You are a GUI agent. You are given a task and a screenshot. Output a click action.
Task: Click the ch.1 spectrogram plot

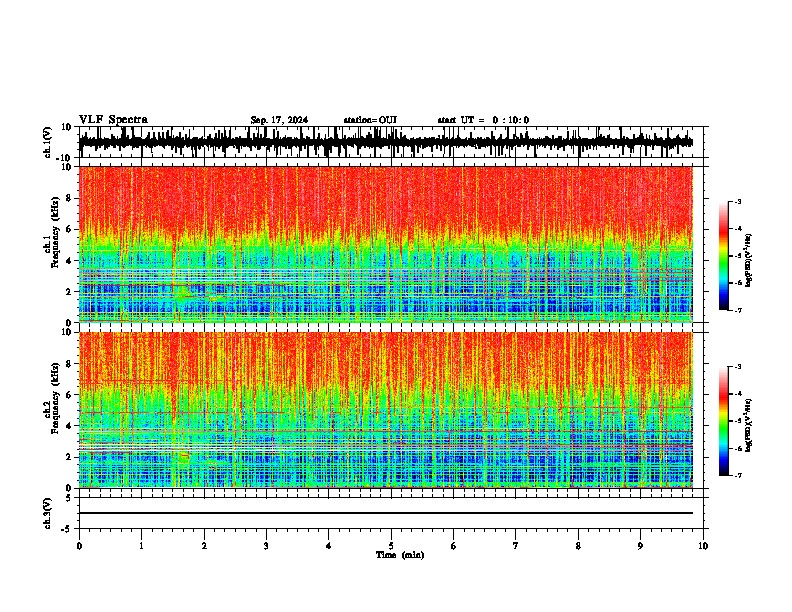tap(386, 244)
